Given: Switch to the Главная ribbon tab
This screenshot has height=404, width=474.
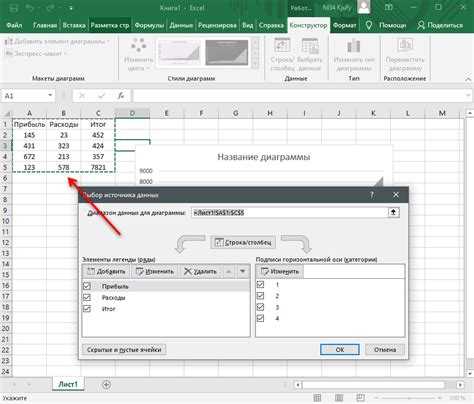Looking at the screenshot, I should tap(45, 25).
